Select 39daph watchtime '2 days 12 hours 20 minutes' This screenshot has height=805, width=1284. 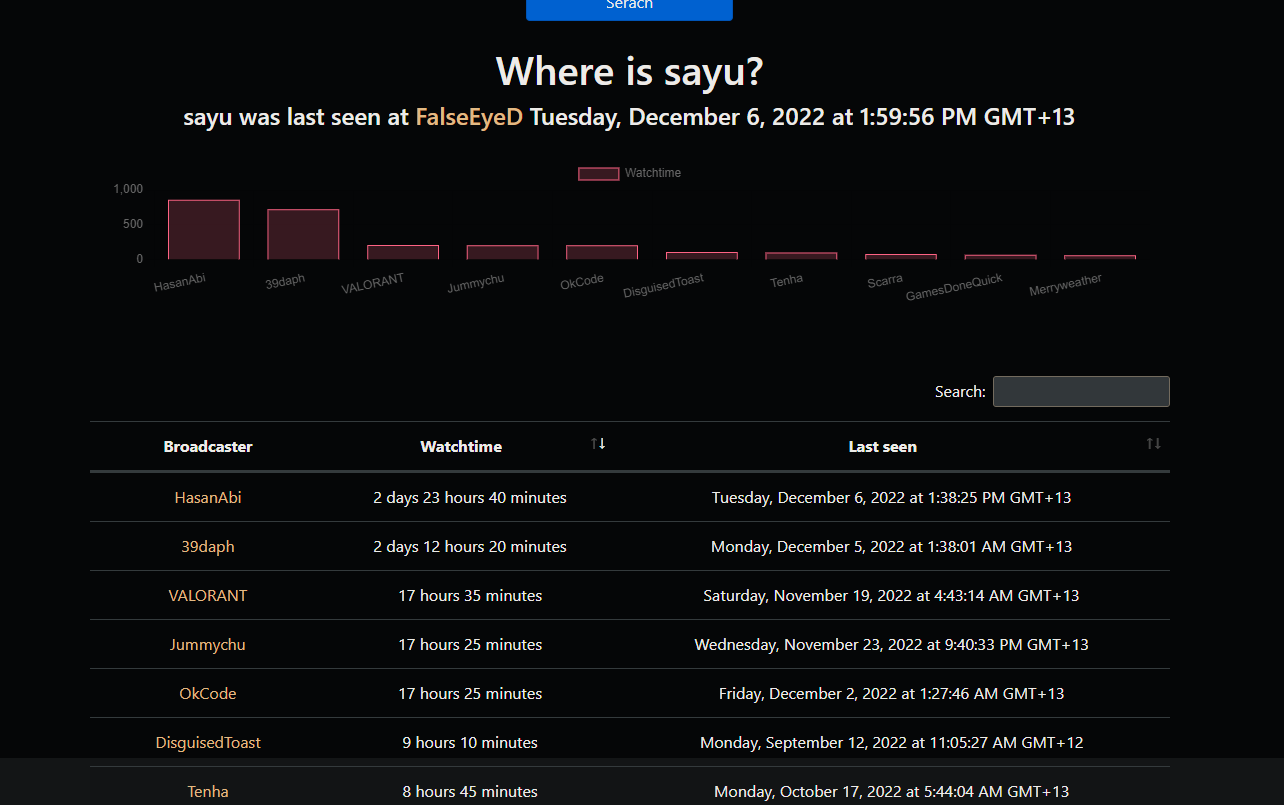(470, 546)
